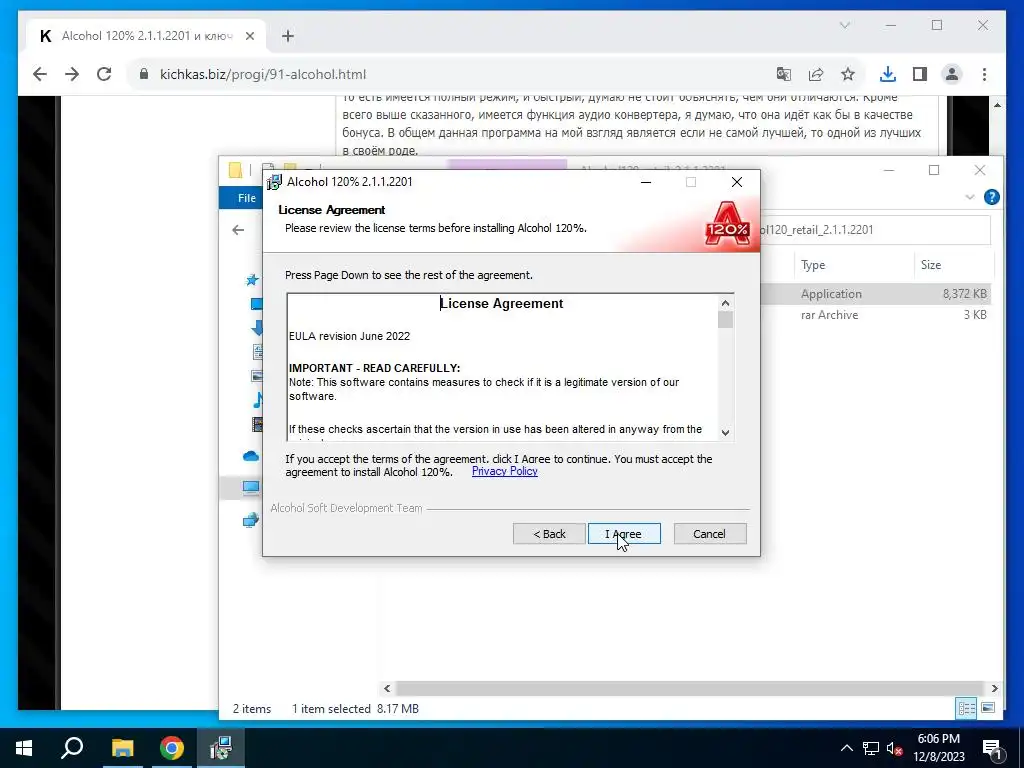Select Network icon in Explorer sidebar
The image size is (1024, 768).
point(251,520)
